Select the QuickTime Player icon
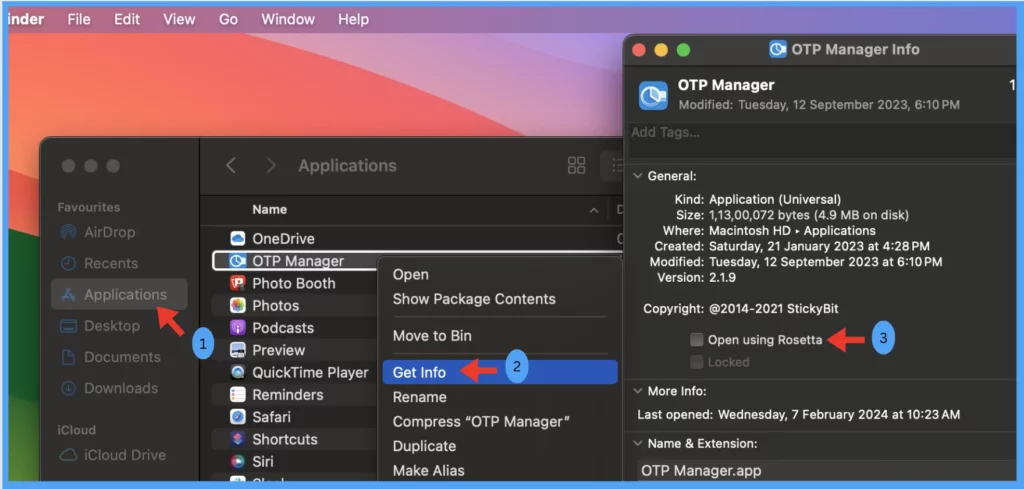Screen dimensions: 1024x489 tap(238, 373)
